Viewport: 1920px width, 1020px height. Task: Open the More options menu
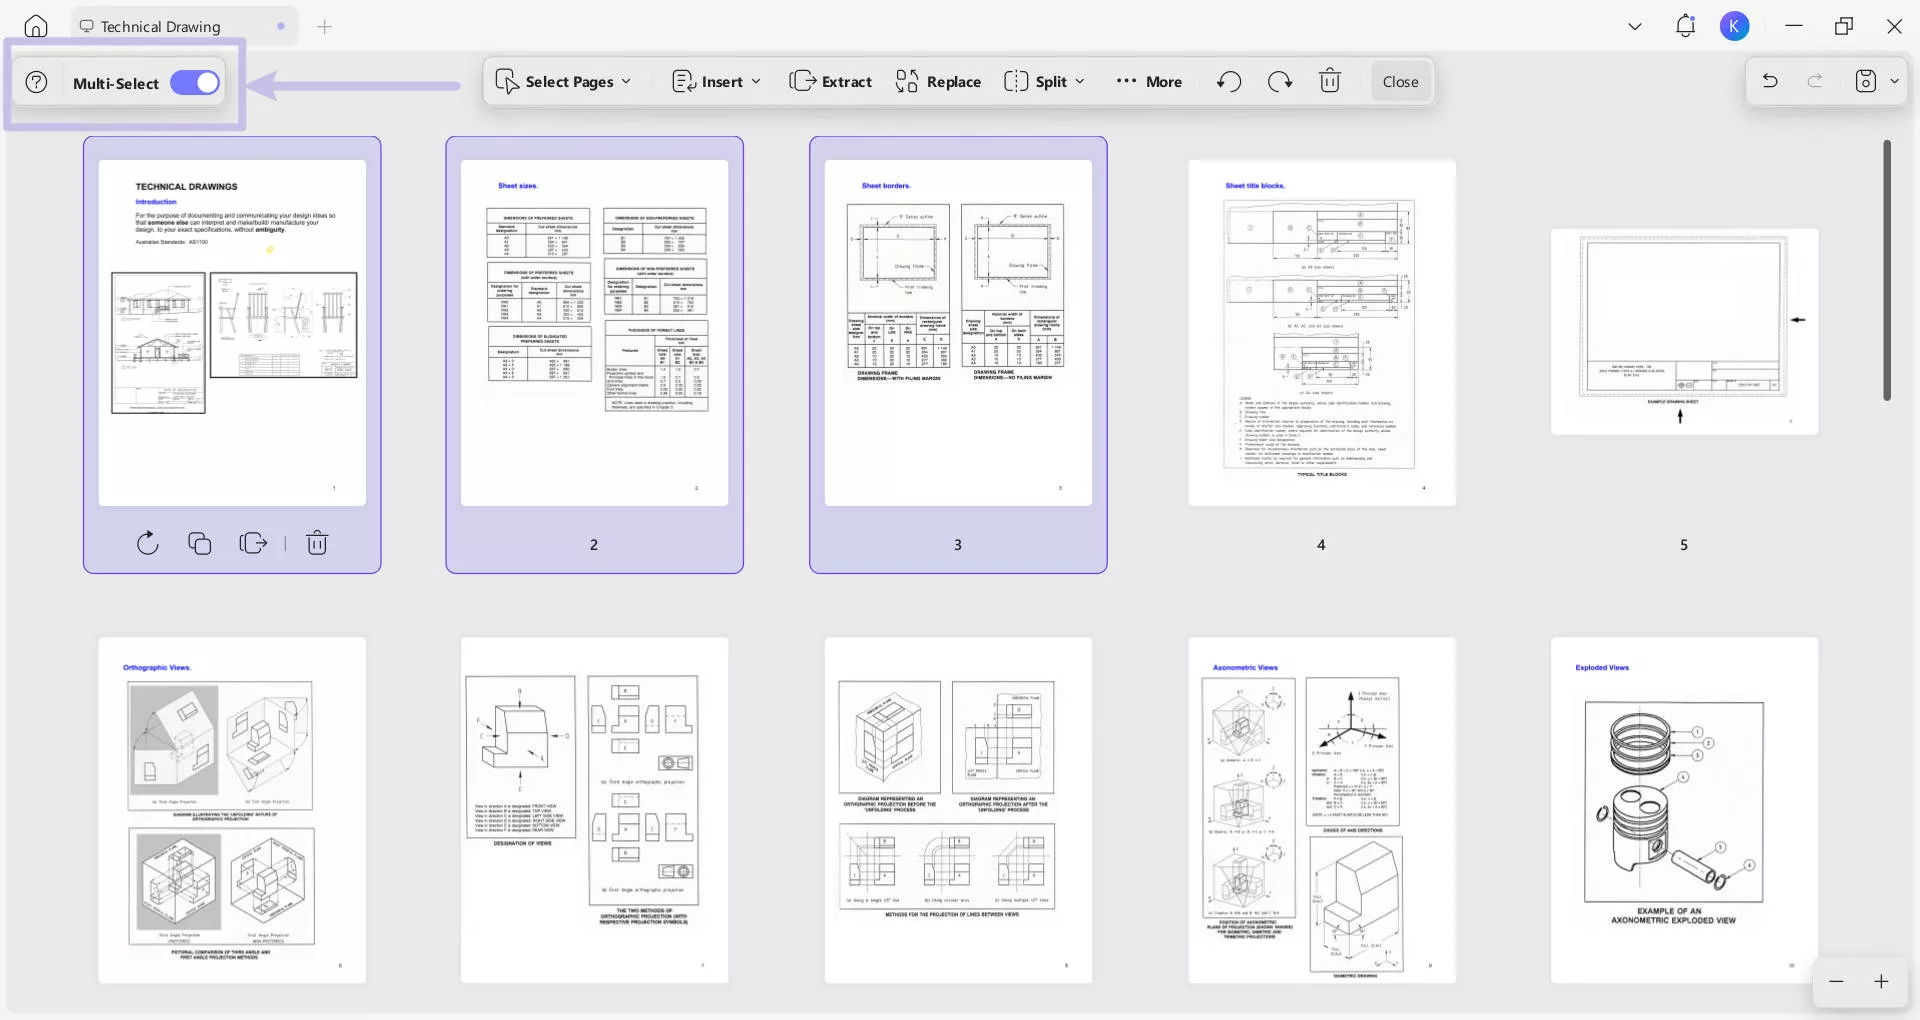[1149, 82]
